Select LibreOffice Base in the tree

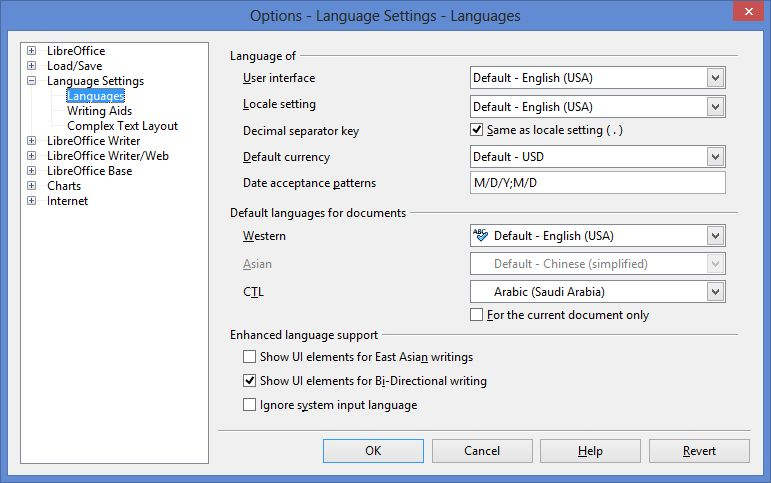(89, 171)
